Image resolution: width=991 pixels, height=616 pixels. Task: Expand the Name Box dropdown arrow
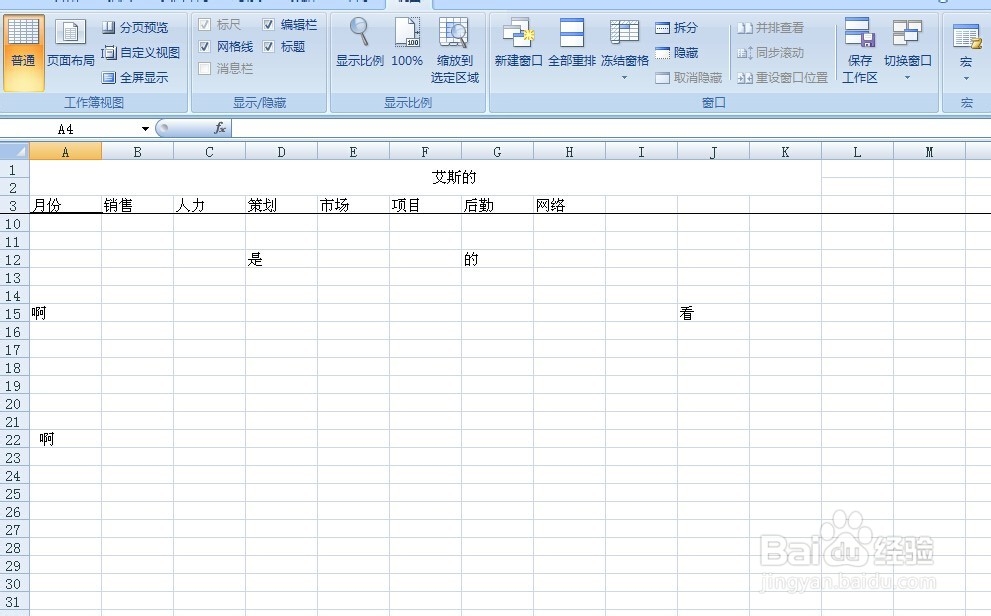click(x=146, y=128)
